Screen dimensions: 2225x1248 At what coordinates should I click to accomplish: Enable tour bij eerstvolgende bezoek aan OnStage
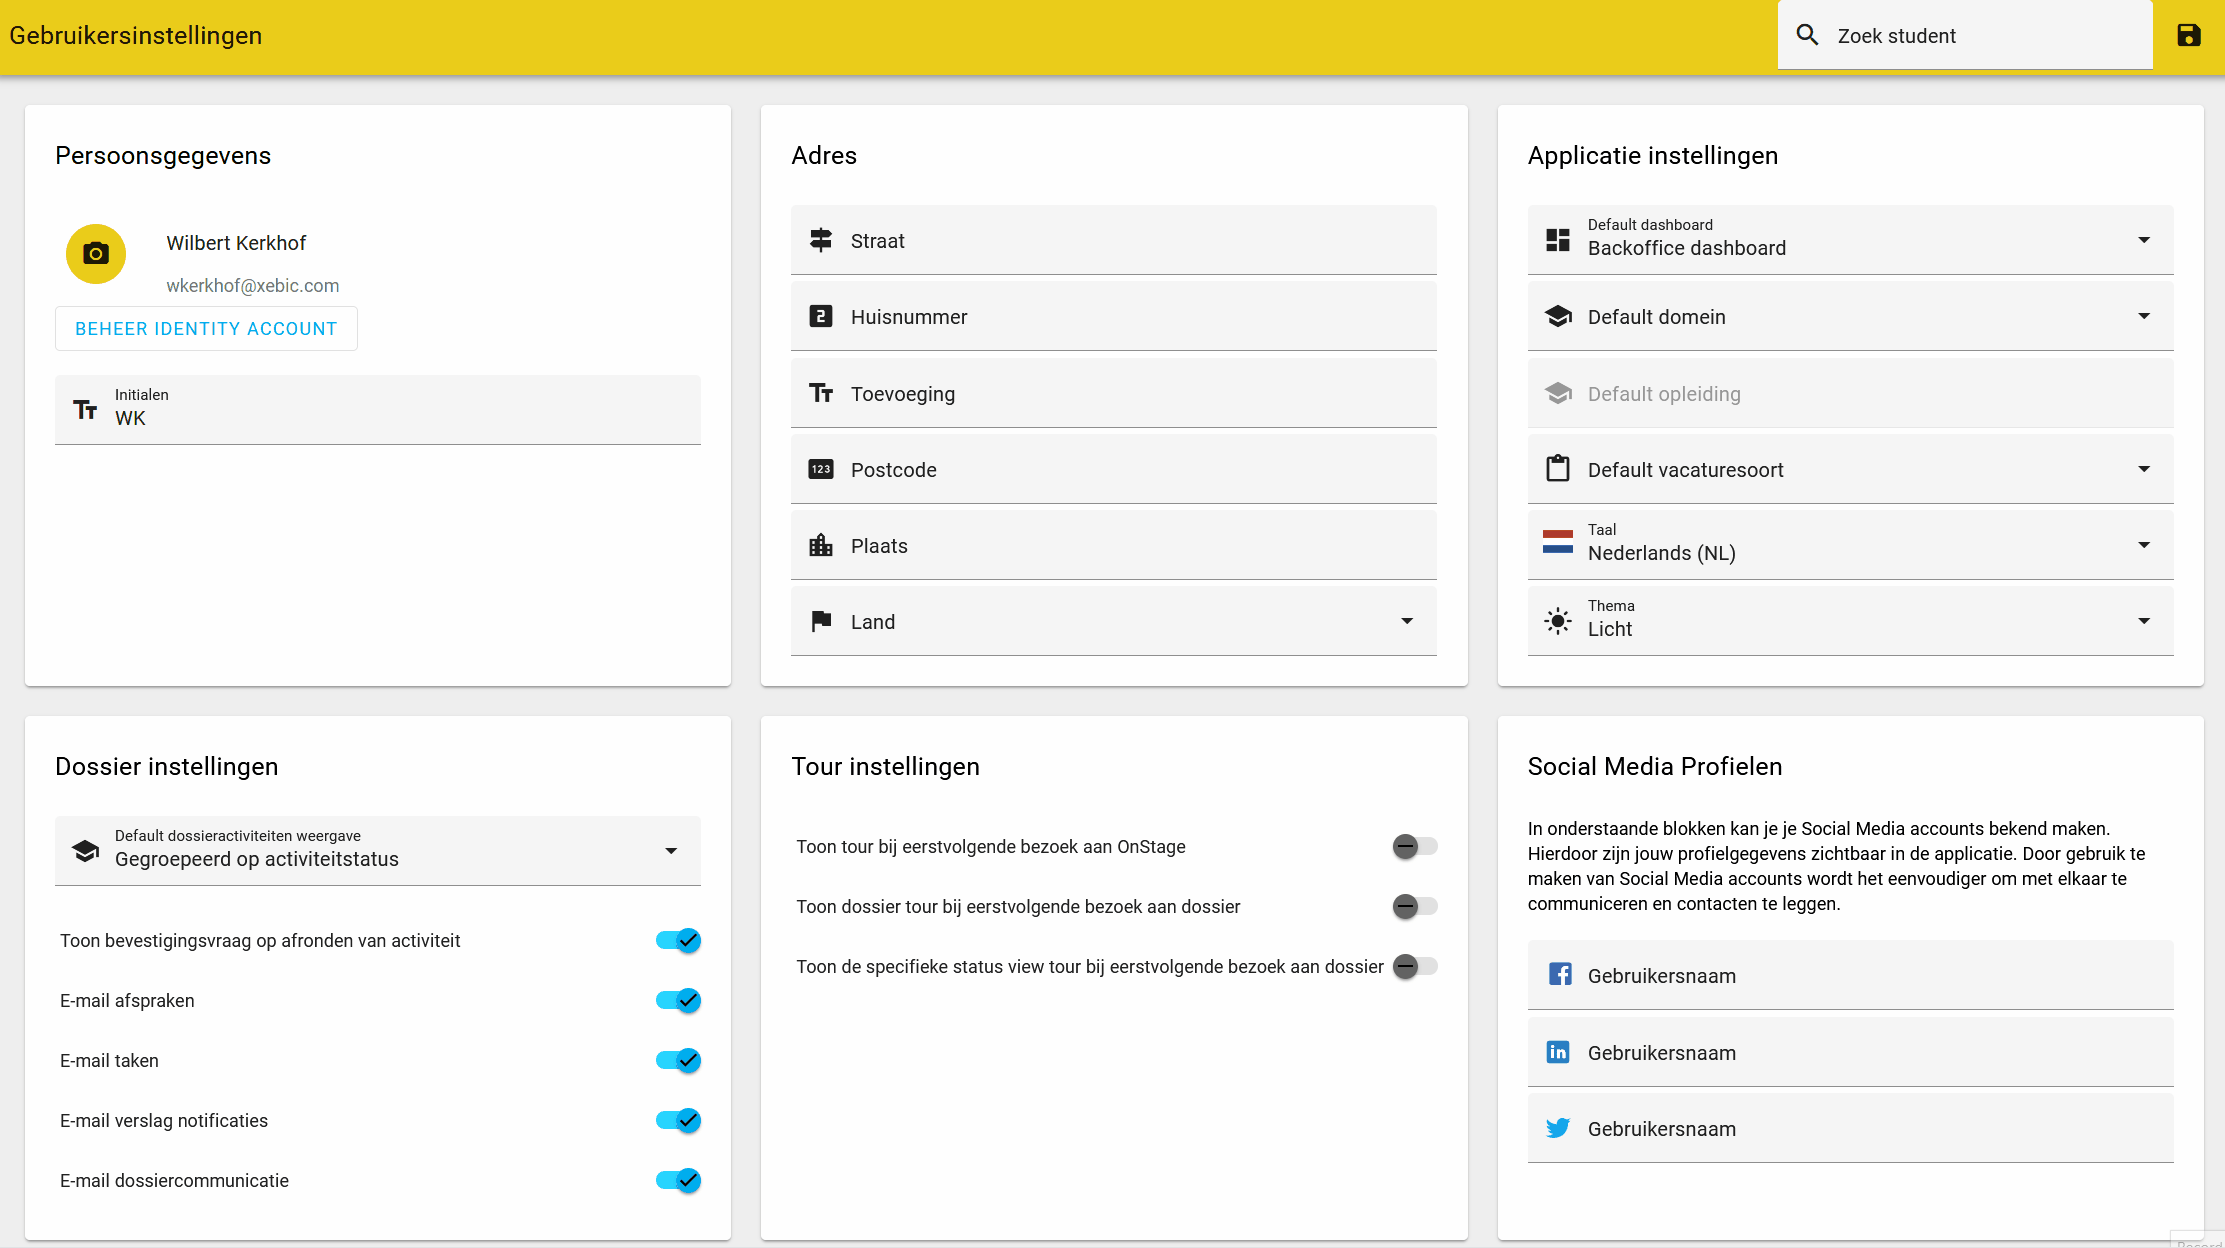[x=1413, y=846]
